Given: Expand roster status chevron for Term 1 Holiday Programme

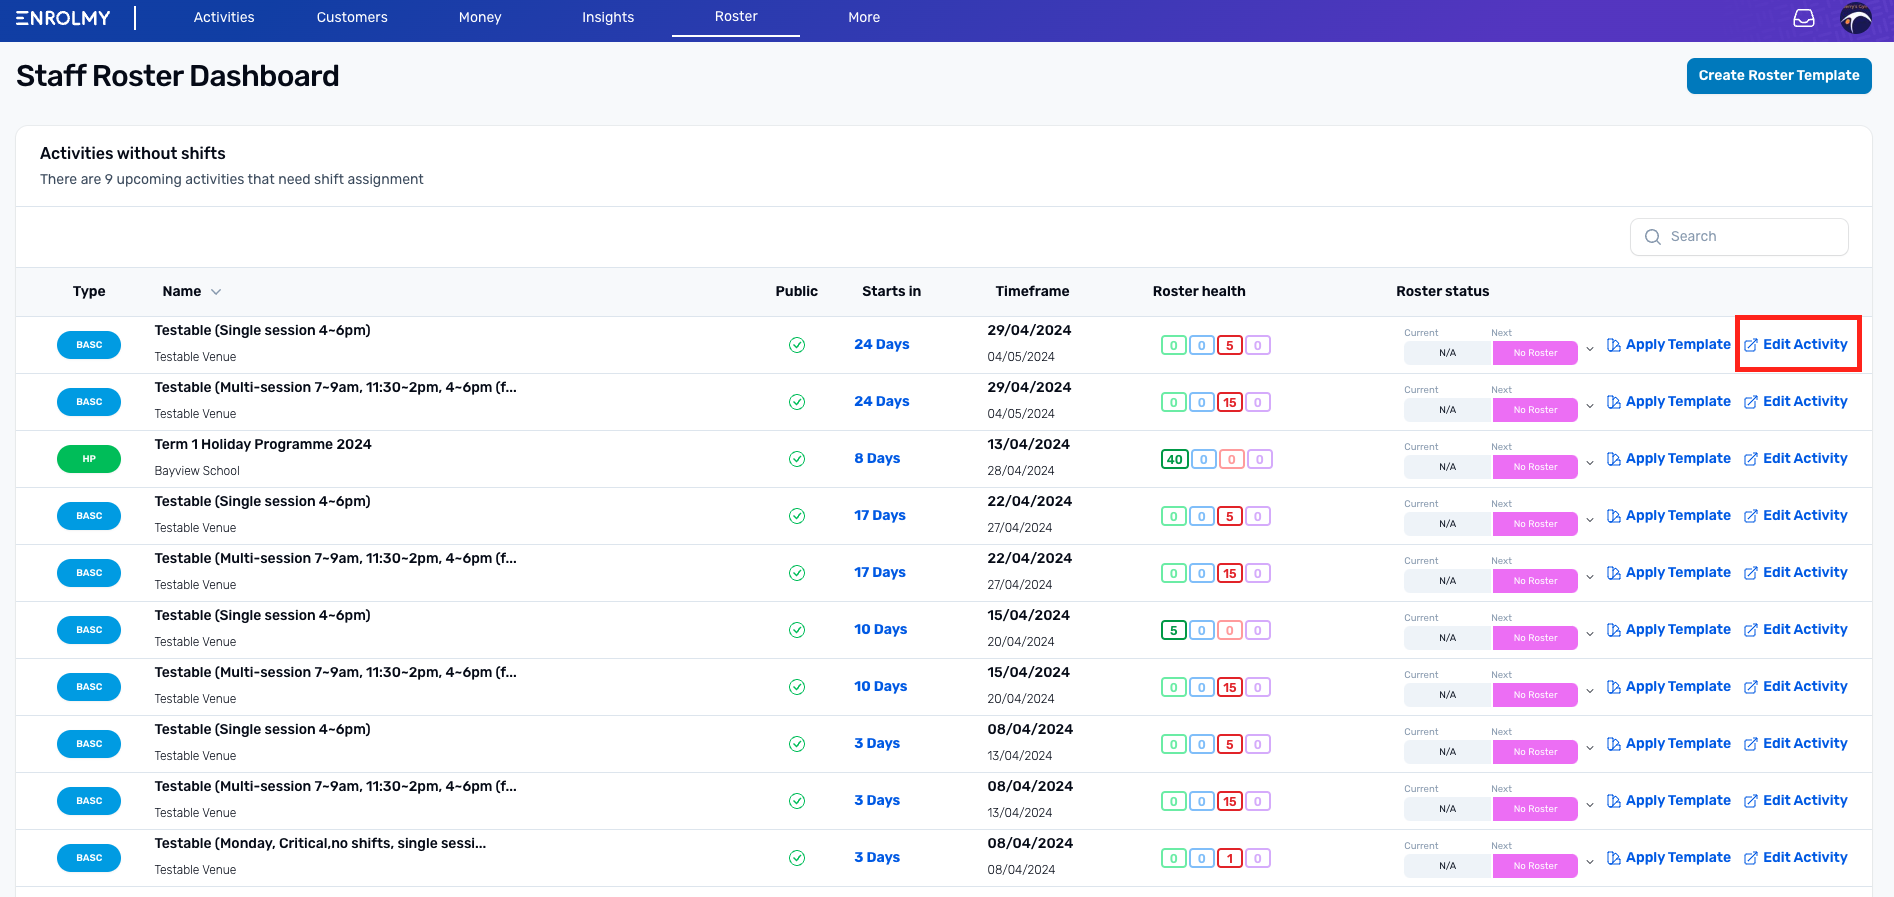Looking at the screenshot, I should pyautogui.click(x=1590, y=463).
